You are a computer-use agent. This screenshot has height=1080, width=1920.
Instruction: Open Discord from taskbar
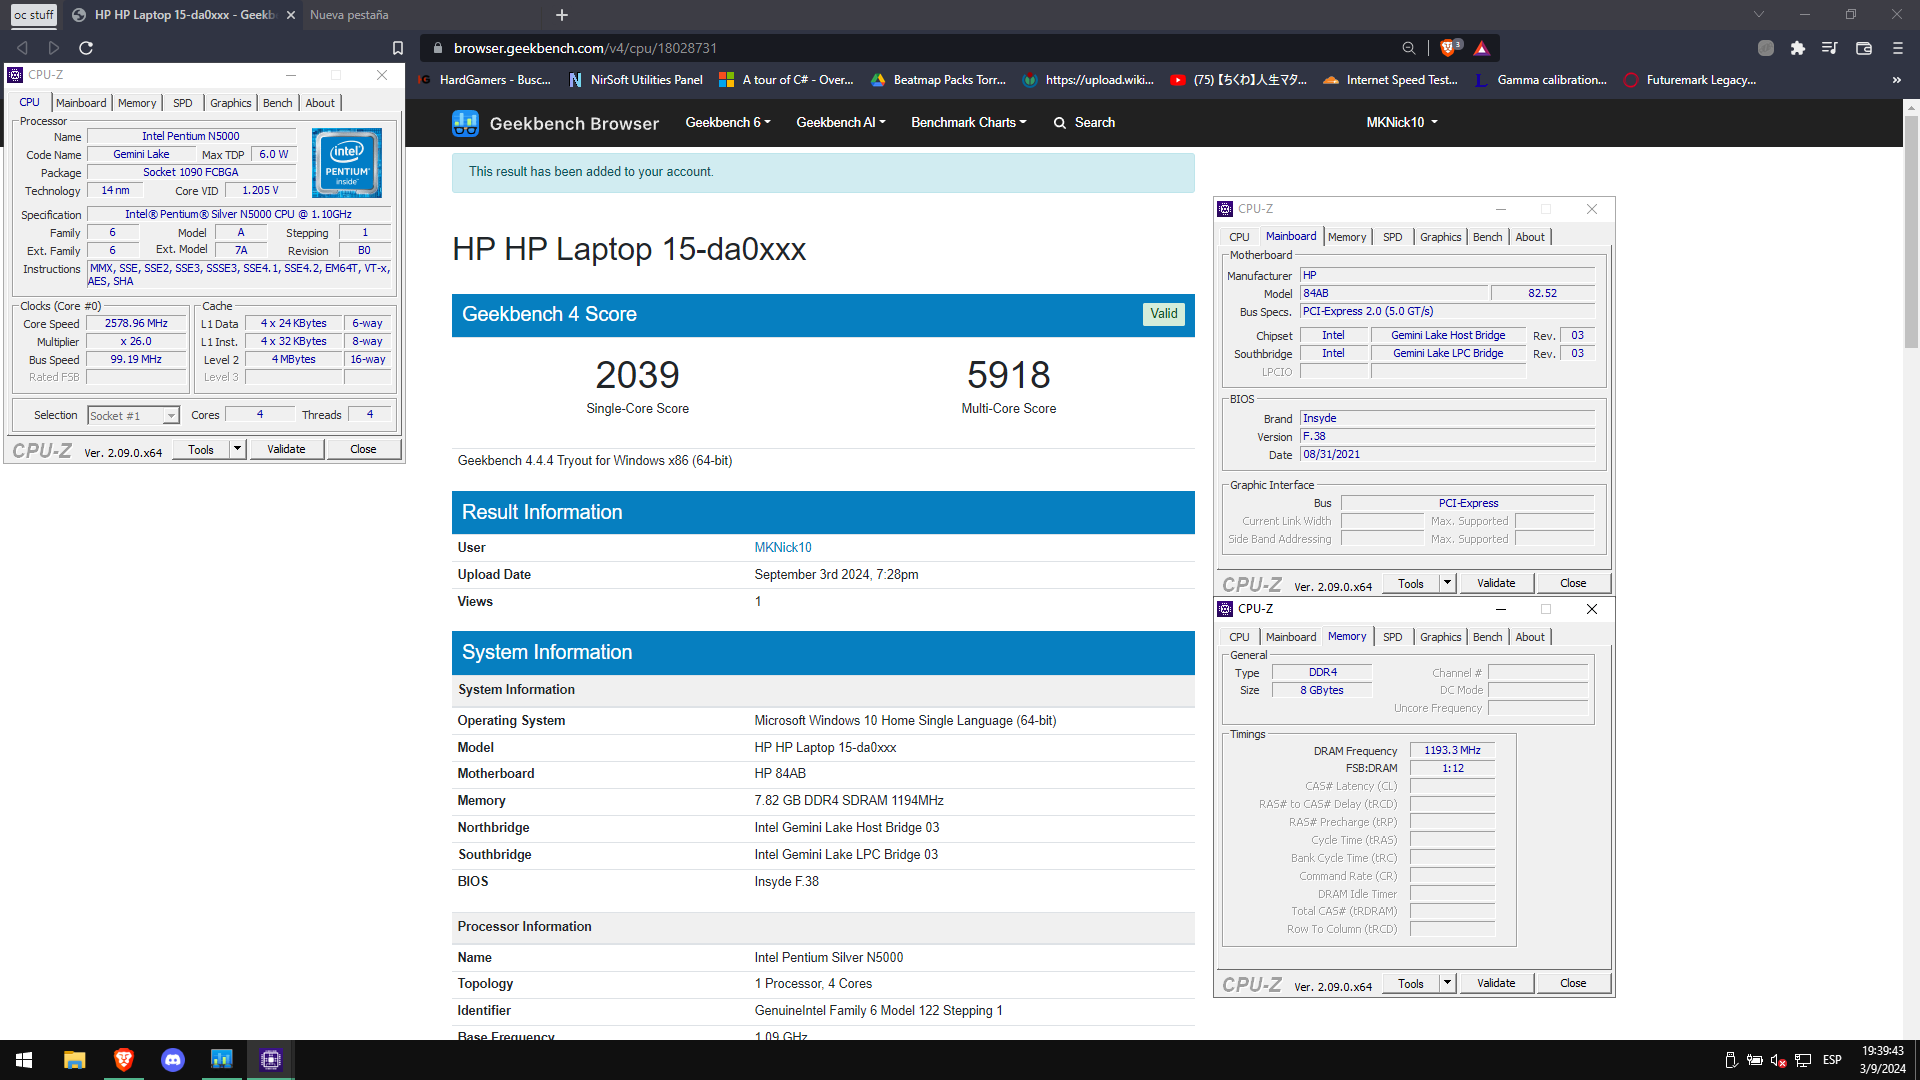(x=173, y=1060)
